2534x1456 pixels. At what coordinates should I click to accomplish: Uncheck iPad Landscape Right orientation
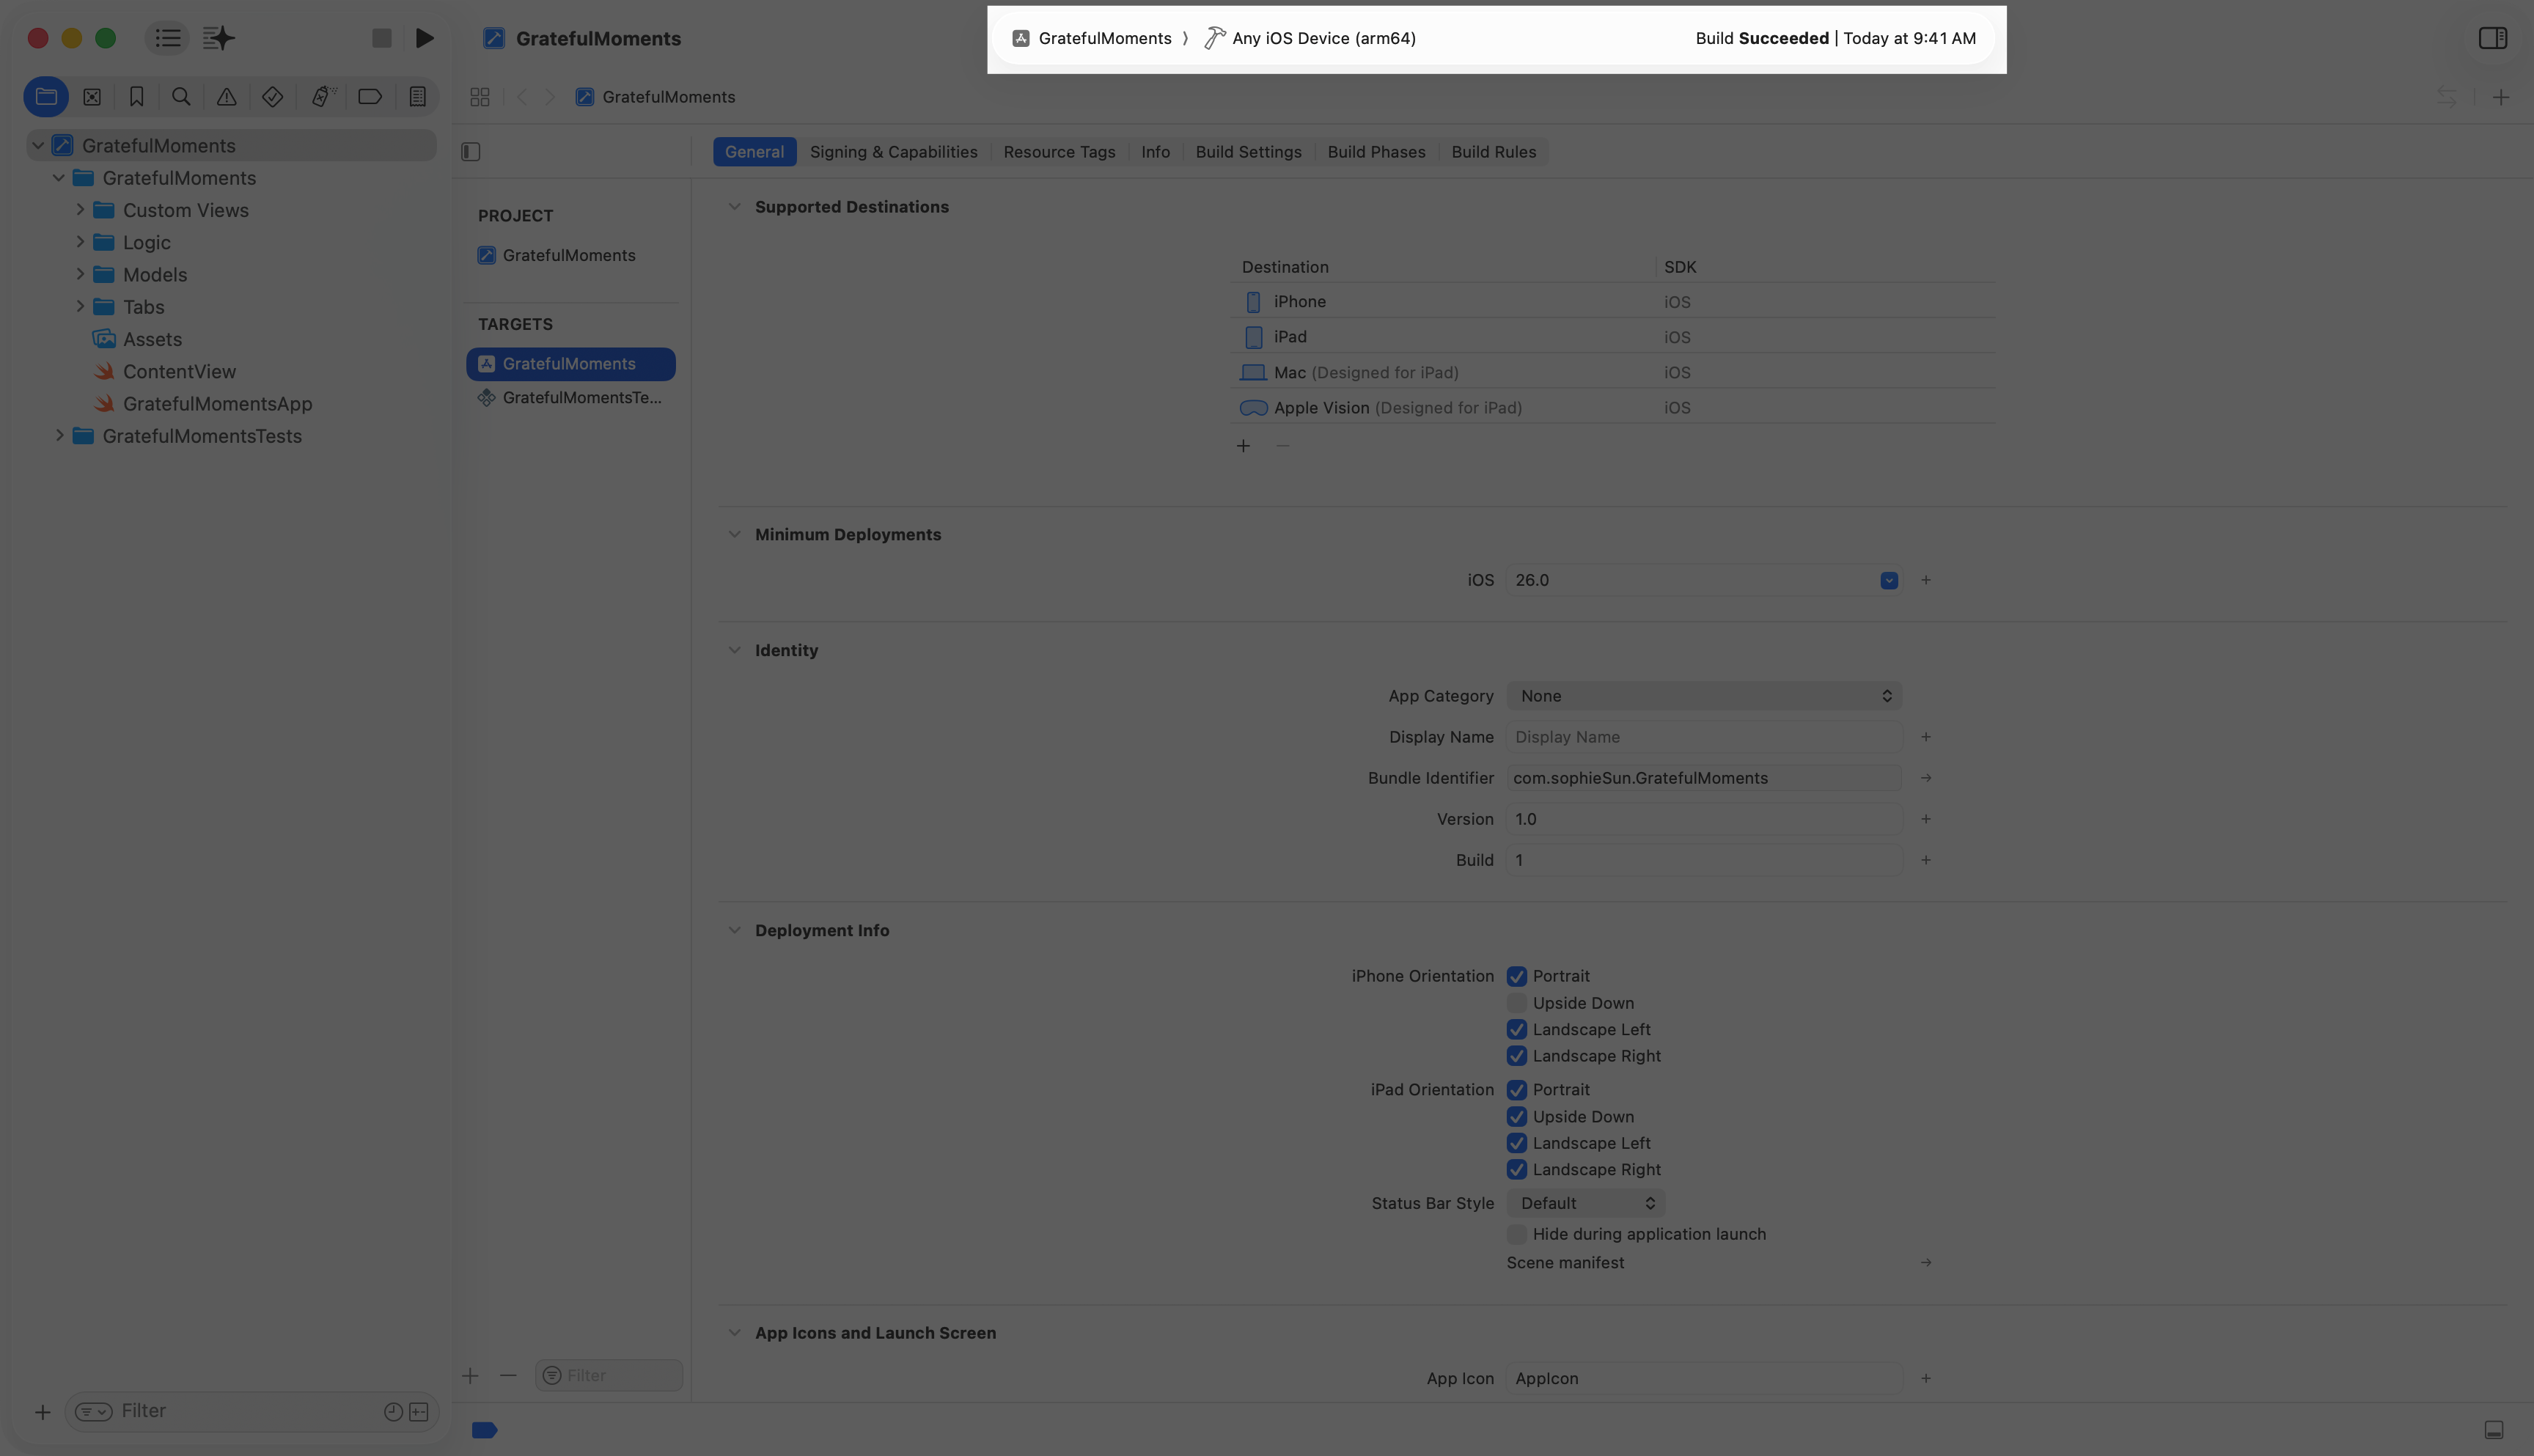coord(1516,1169)
